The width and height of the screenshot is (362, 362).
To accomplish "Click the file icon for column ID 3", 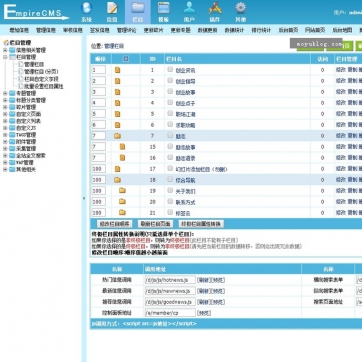I will [117, 92].
